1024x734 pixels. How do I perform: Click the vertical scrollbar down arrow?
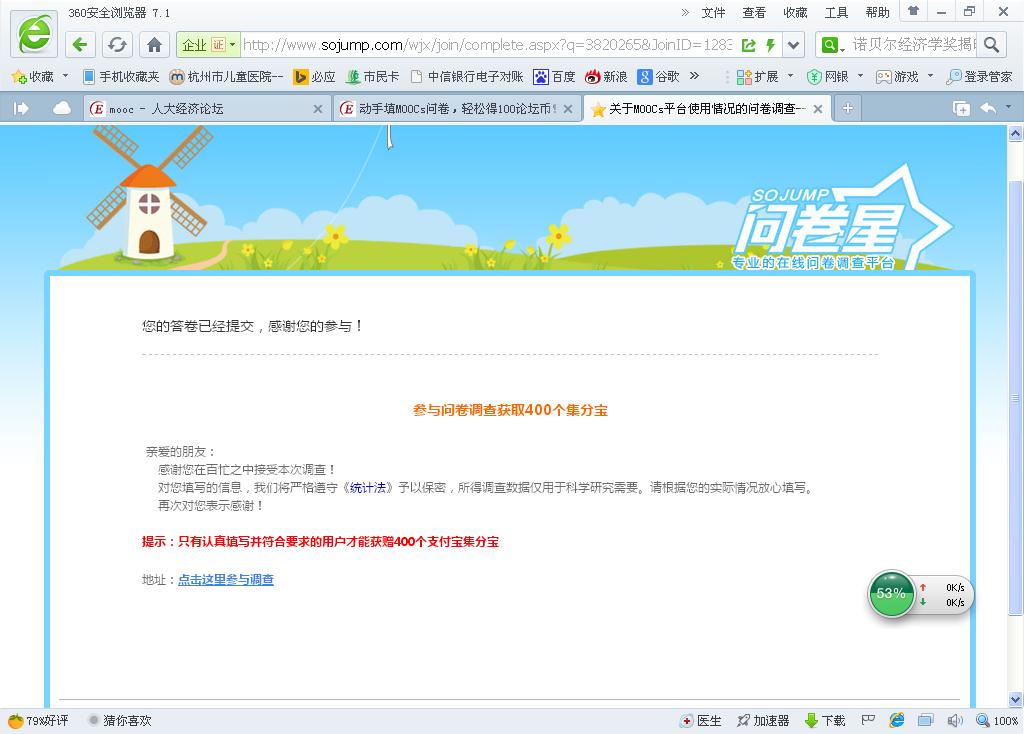(x=1016, y=699)
